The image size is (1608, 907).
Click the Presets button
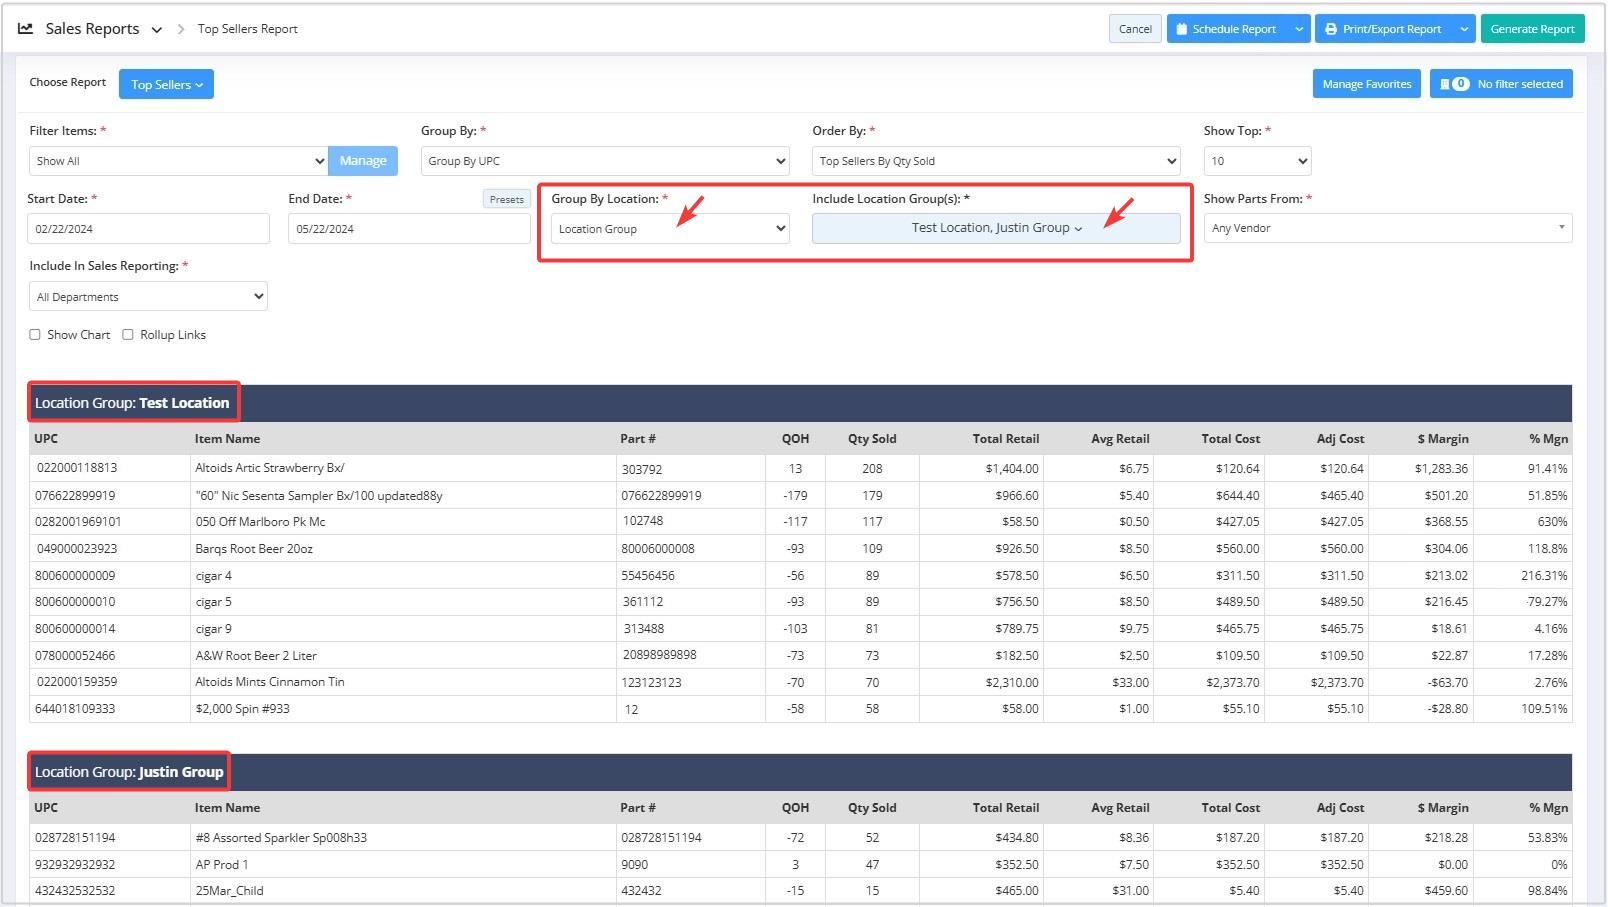click(506, 199)
